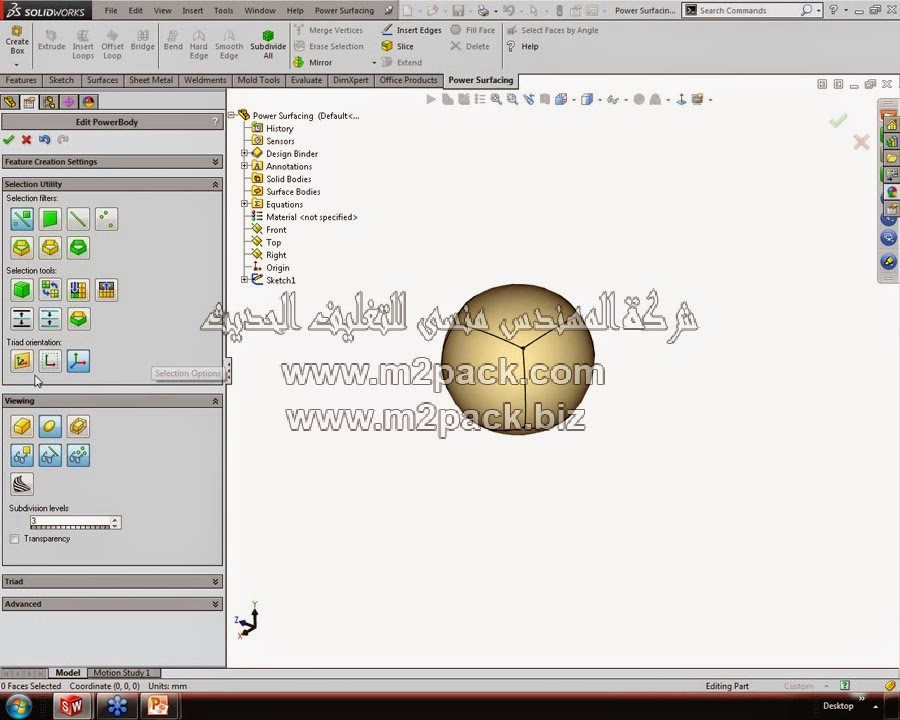
Task: Activate the Offset Loop tool
Action: click(x=112, y=45)
